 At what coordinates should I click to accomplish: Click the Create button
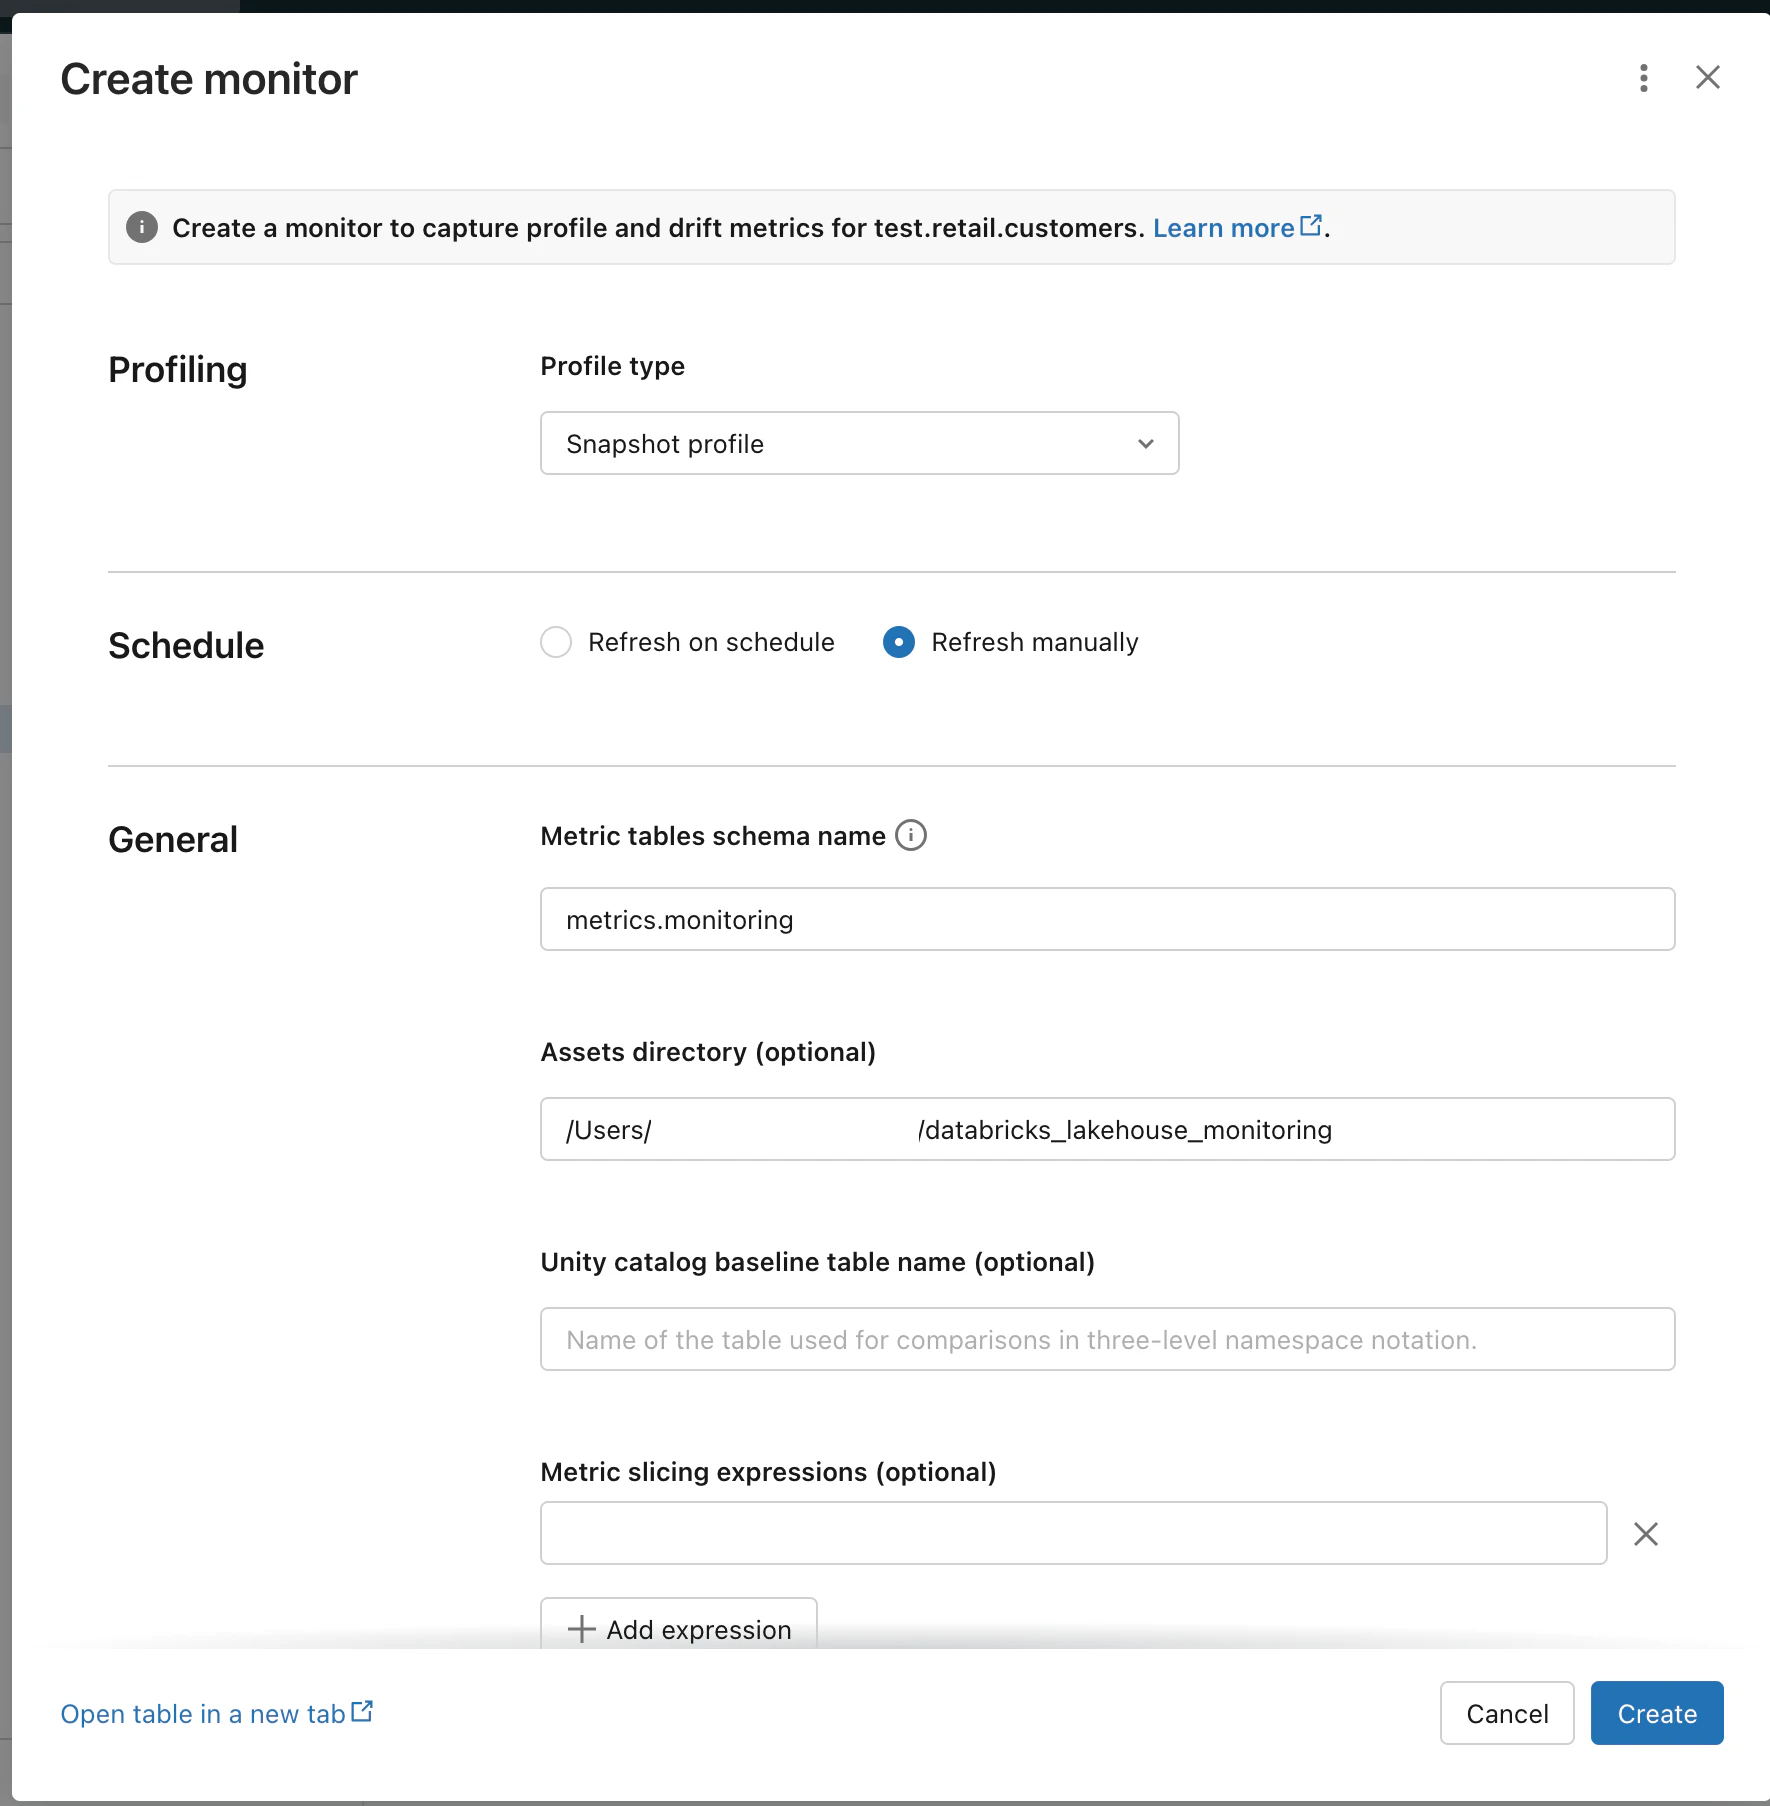(1657, 1713)
